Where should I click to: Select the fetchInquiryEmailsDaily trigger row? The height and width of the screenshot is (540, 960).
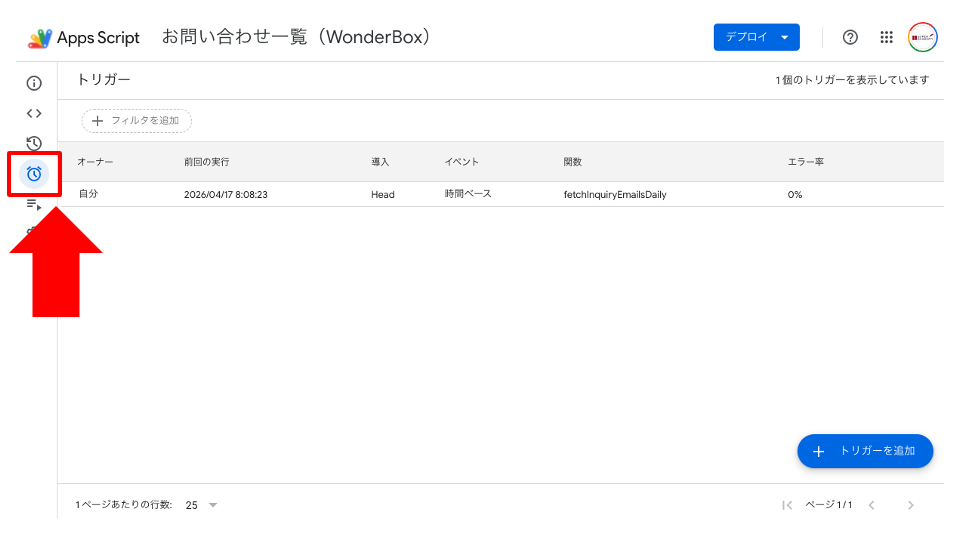click(x=501, y=194)
